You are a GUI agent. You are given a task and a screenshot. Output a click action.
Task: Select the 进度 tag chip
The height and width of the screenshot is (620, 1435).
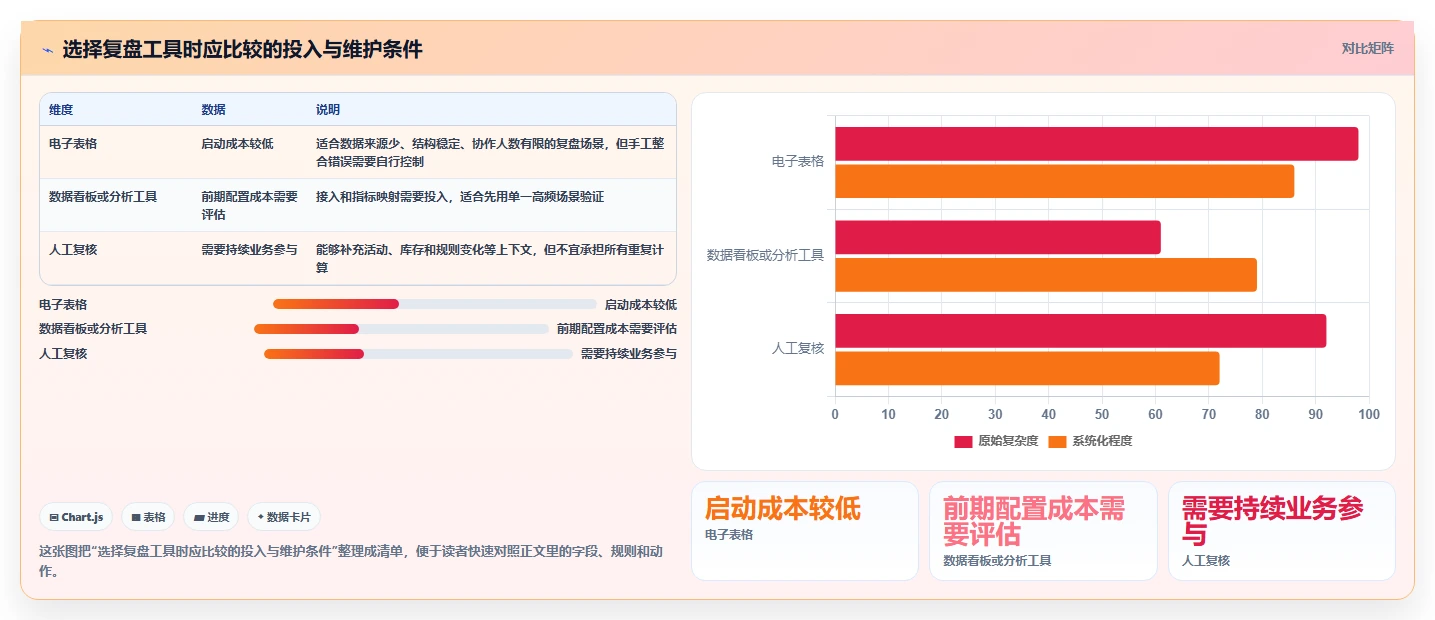click(x=211, y=517)
